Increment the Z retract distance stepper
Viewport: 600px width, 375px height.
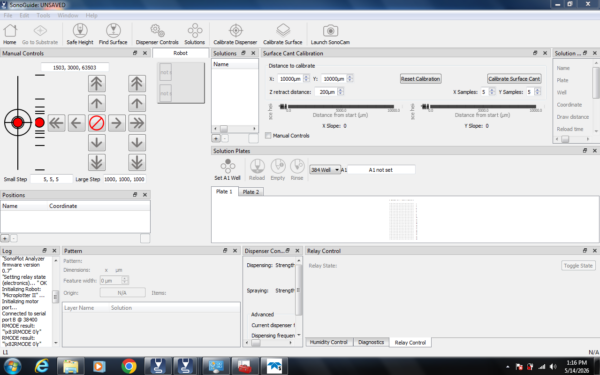click(x=341, y=90)
